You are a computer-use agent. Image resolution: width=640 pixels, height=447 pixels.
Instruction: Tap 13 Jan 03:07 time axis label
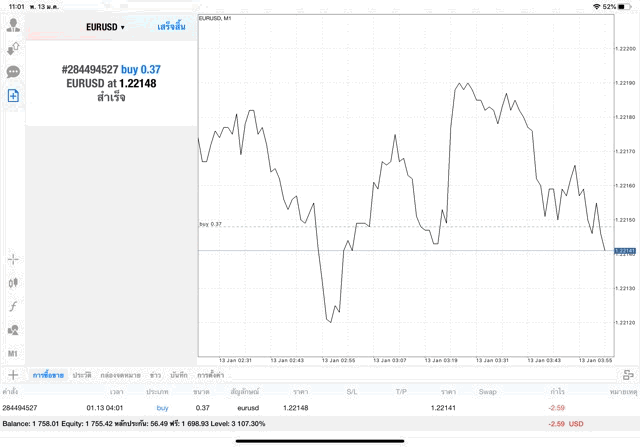[390, 360]
